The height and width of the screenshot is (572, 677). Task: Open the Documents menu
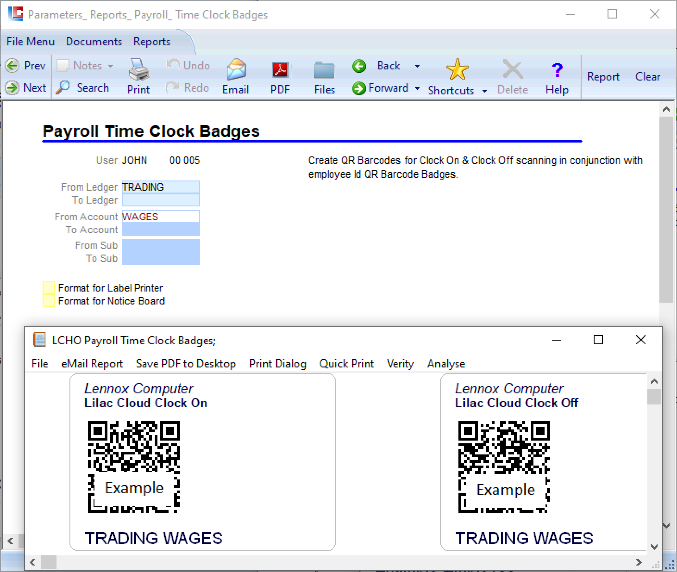tap(94, 41)
